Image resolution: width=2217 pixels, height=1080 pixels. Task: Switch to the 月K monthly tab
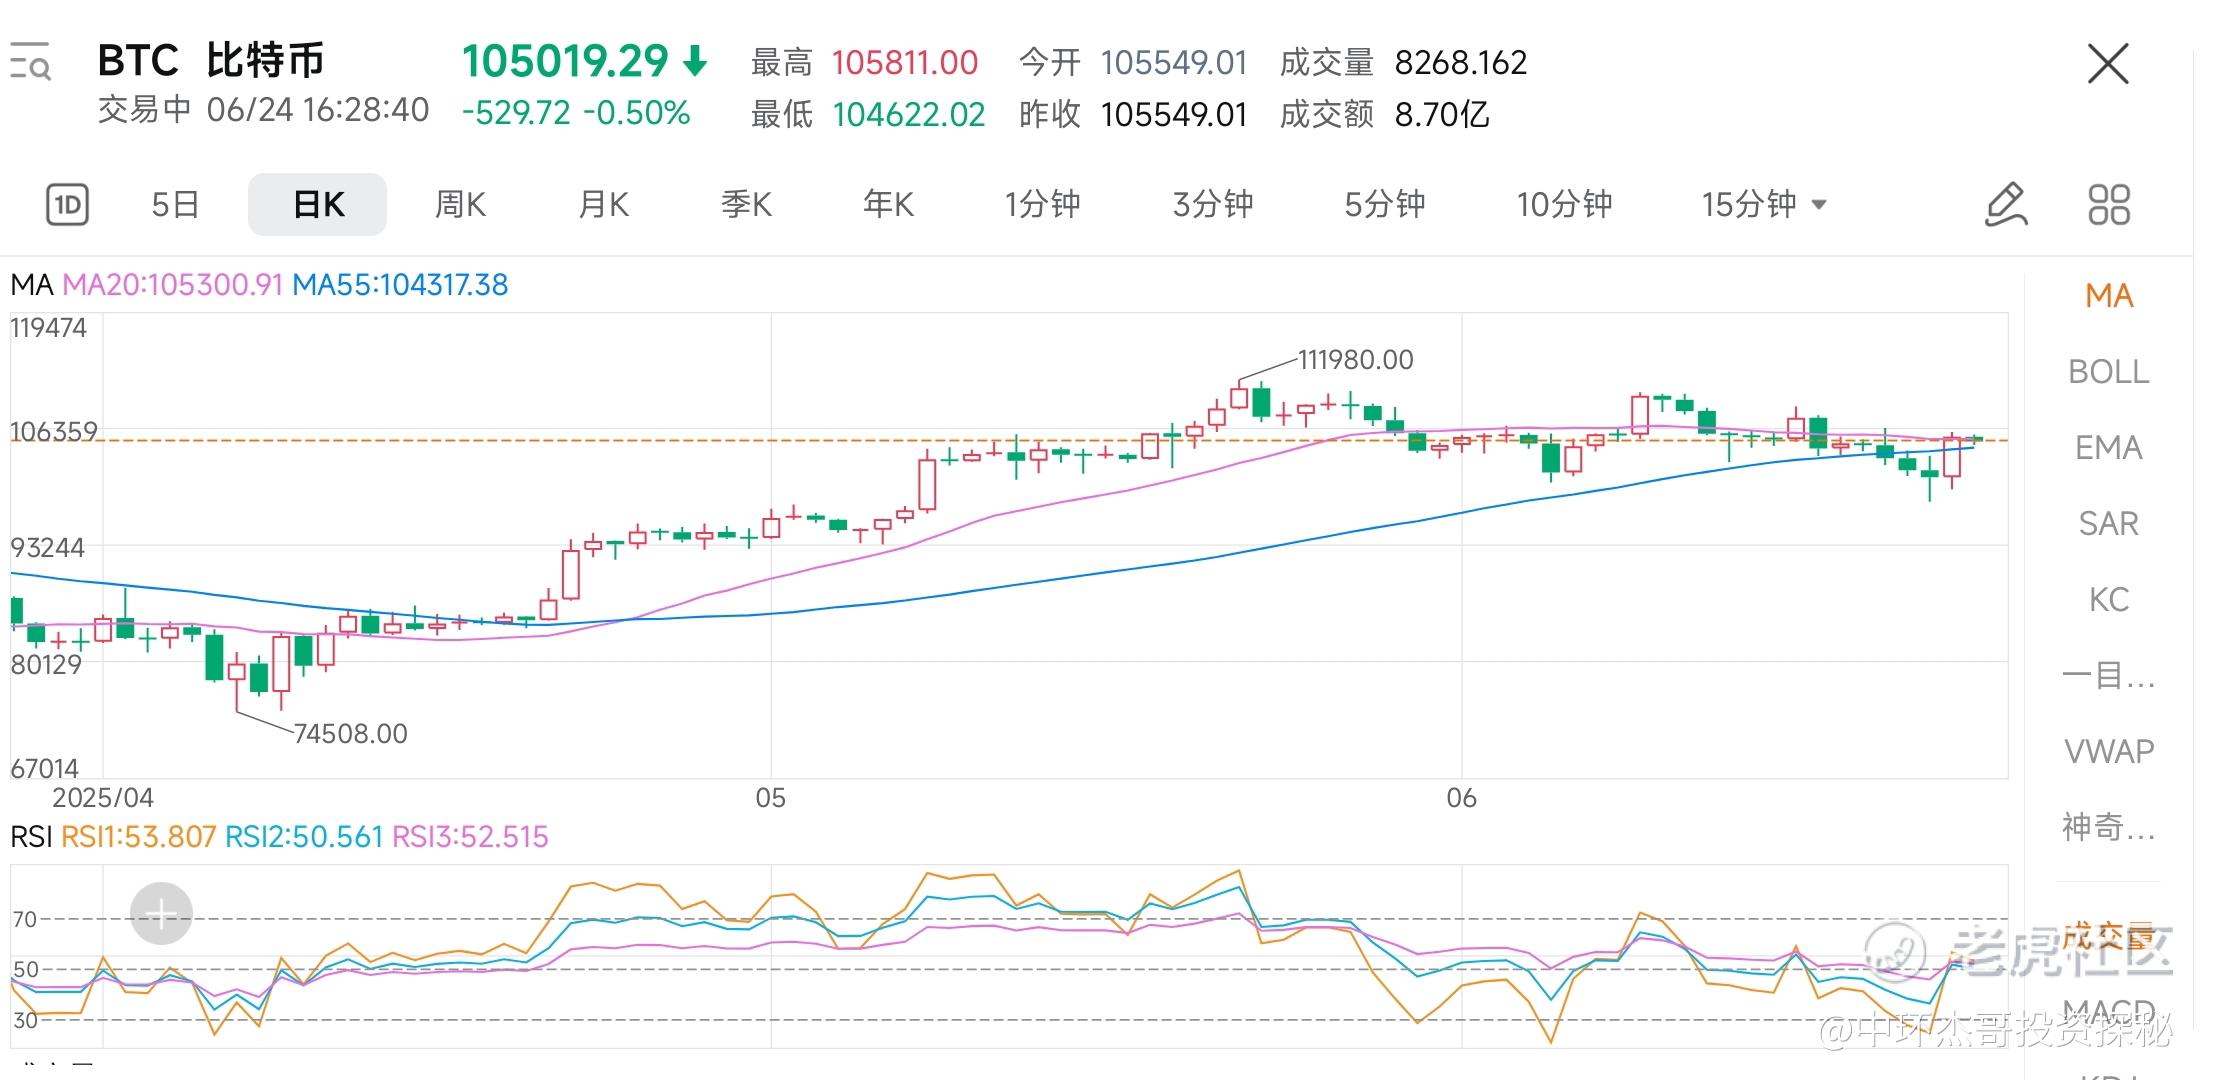coord(603,205)
